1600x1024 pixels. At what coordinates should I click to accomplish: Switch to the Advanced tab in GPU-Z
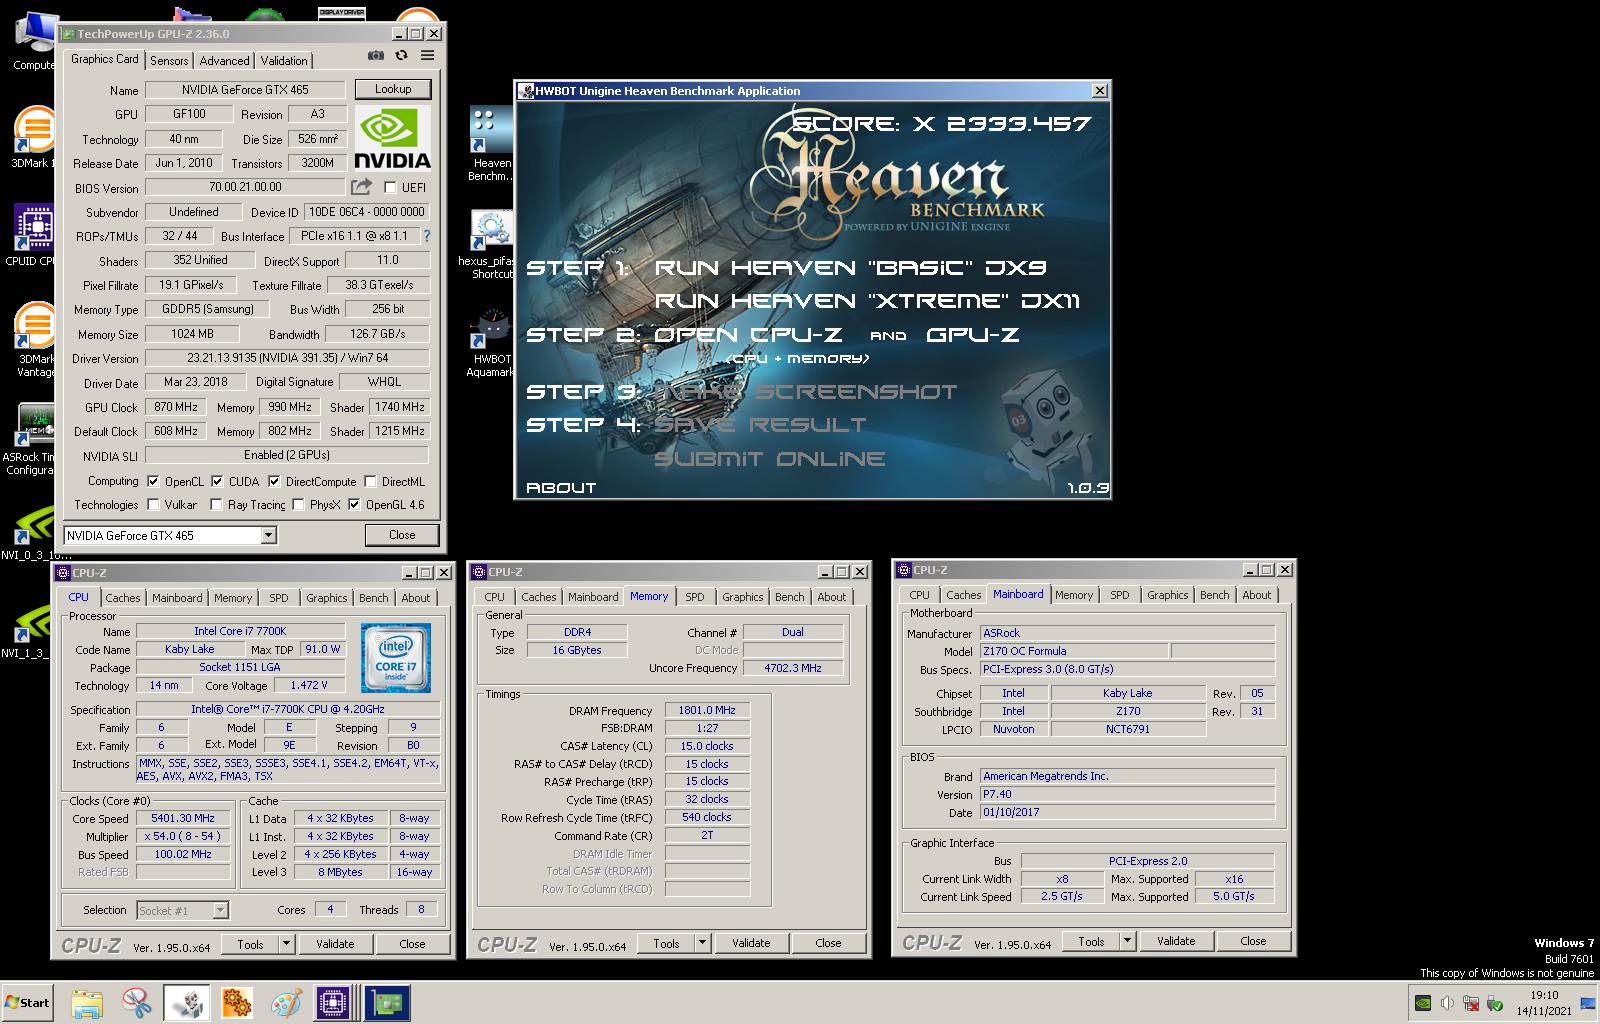pyautogui.click(x=224, y=61)
